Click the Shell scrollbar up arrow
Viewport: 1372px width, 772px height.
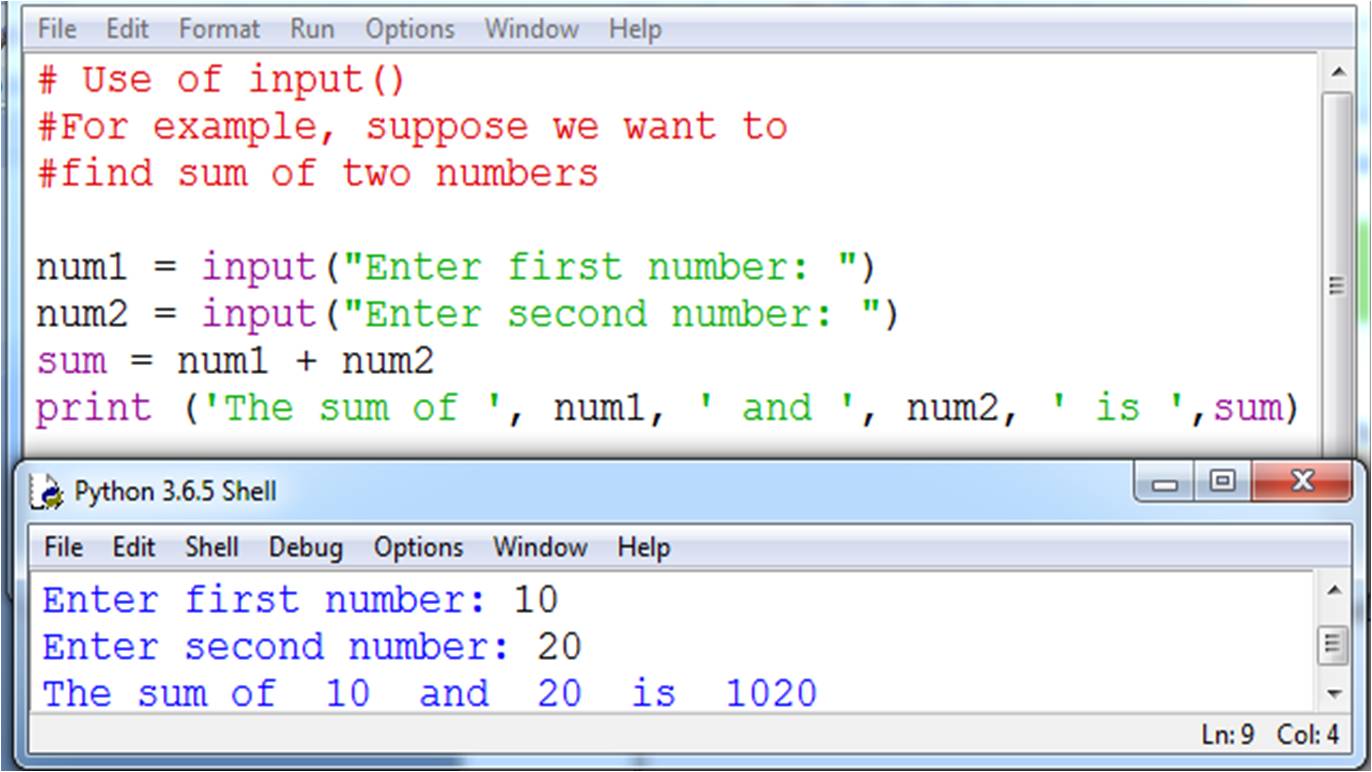(1332, 591)
